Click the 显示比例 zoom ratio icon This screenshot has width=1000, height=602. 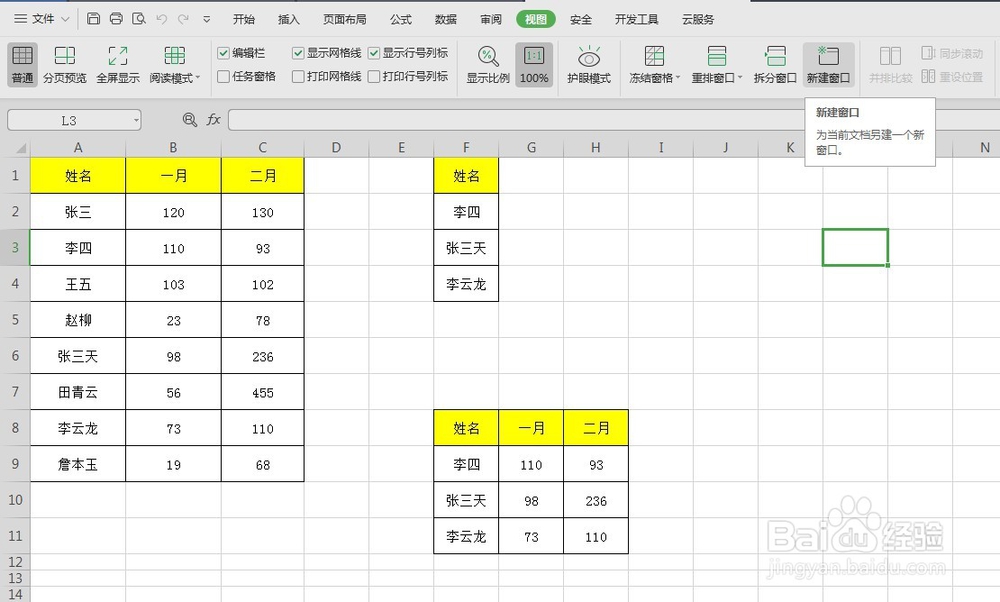tap(487, 60)
